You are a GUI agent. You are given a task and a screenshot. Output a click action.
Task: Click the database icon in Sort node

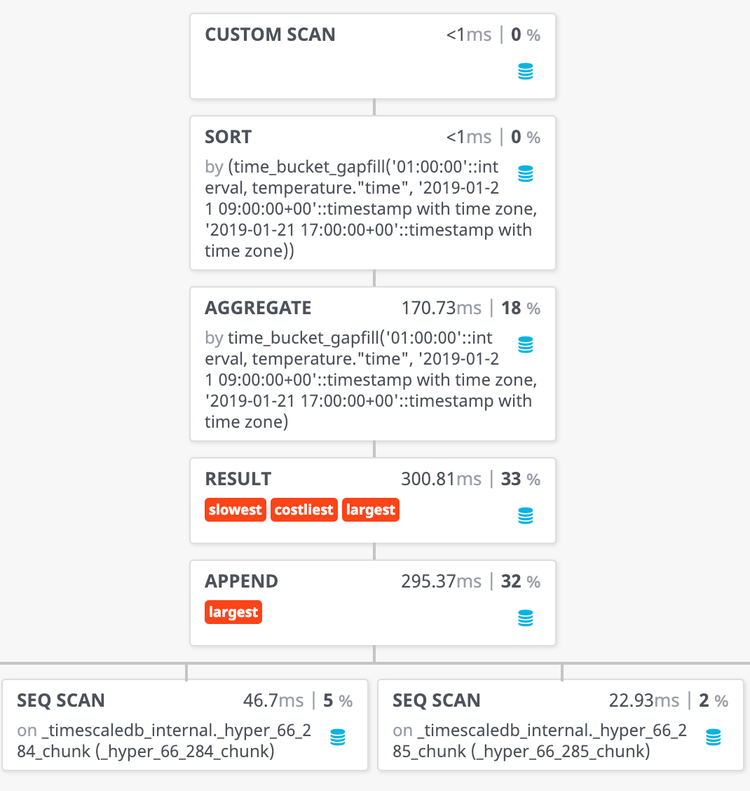pos(526,174)
